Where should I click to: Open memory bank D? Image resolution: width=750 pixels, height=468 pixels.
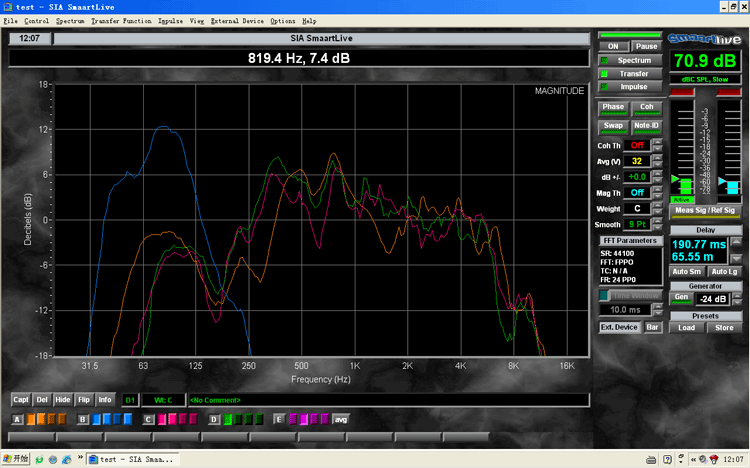tap(214, 420)
